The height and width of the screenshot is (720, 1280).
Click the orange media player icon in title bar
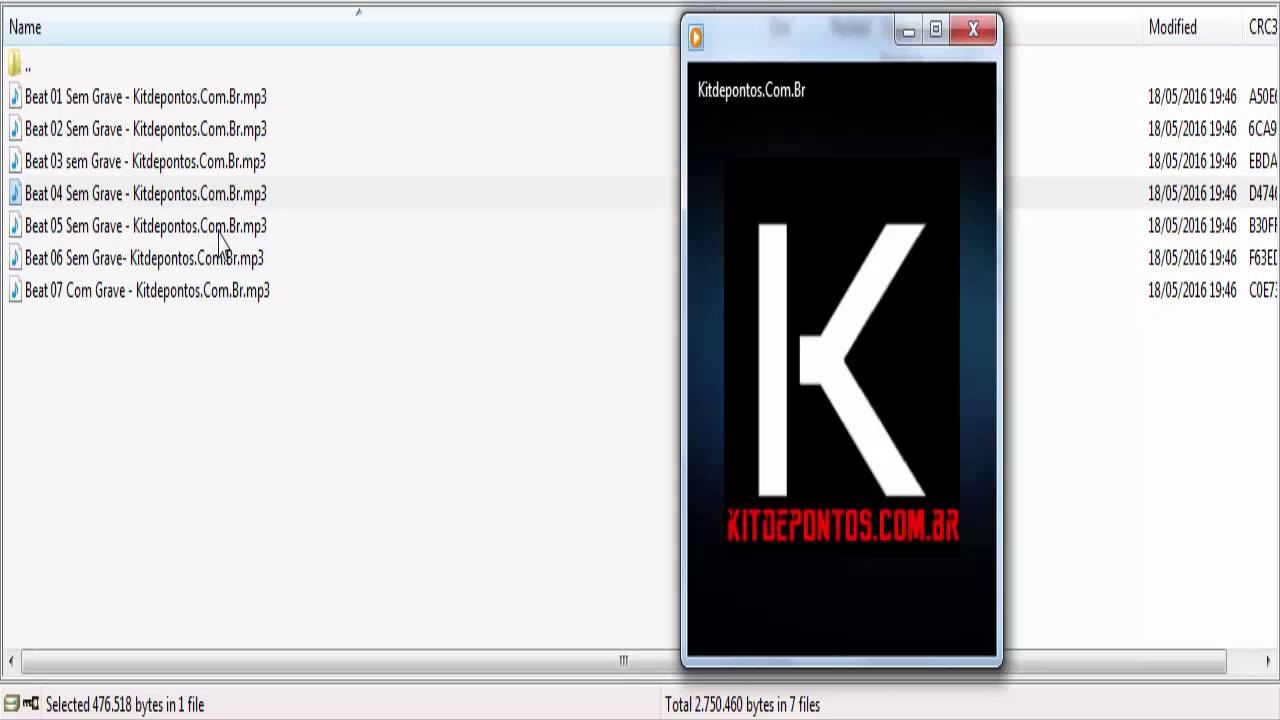click(x=696, y=37)
